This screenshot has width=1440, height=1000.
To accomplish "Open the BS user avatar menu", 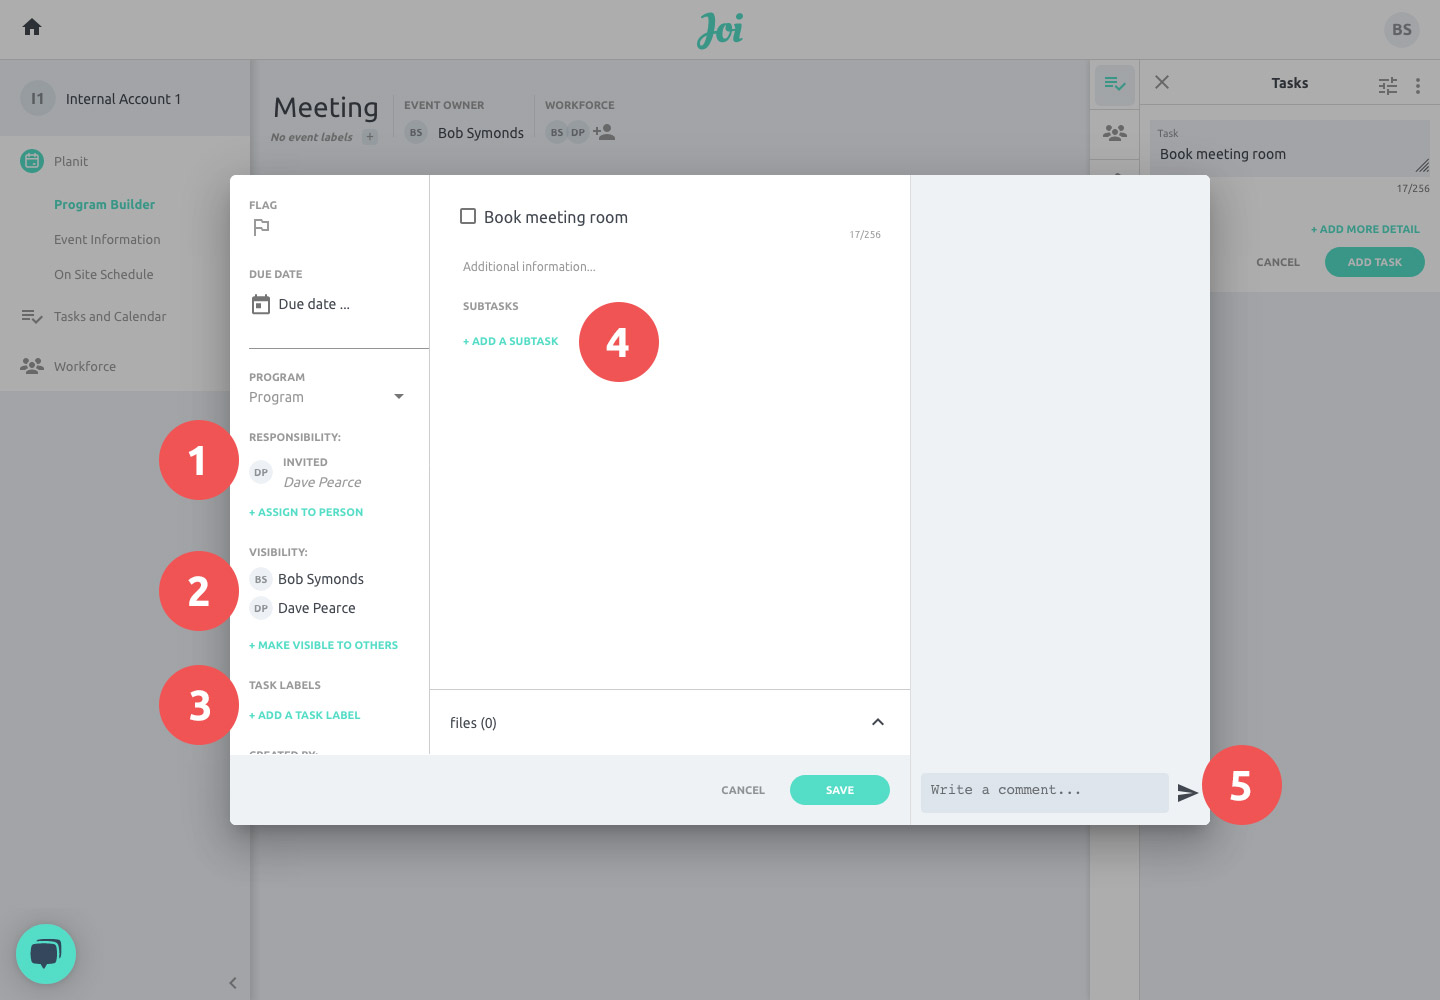I will [x=1402, y=30].
